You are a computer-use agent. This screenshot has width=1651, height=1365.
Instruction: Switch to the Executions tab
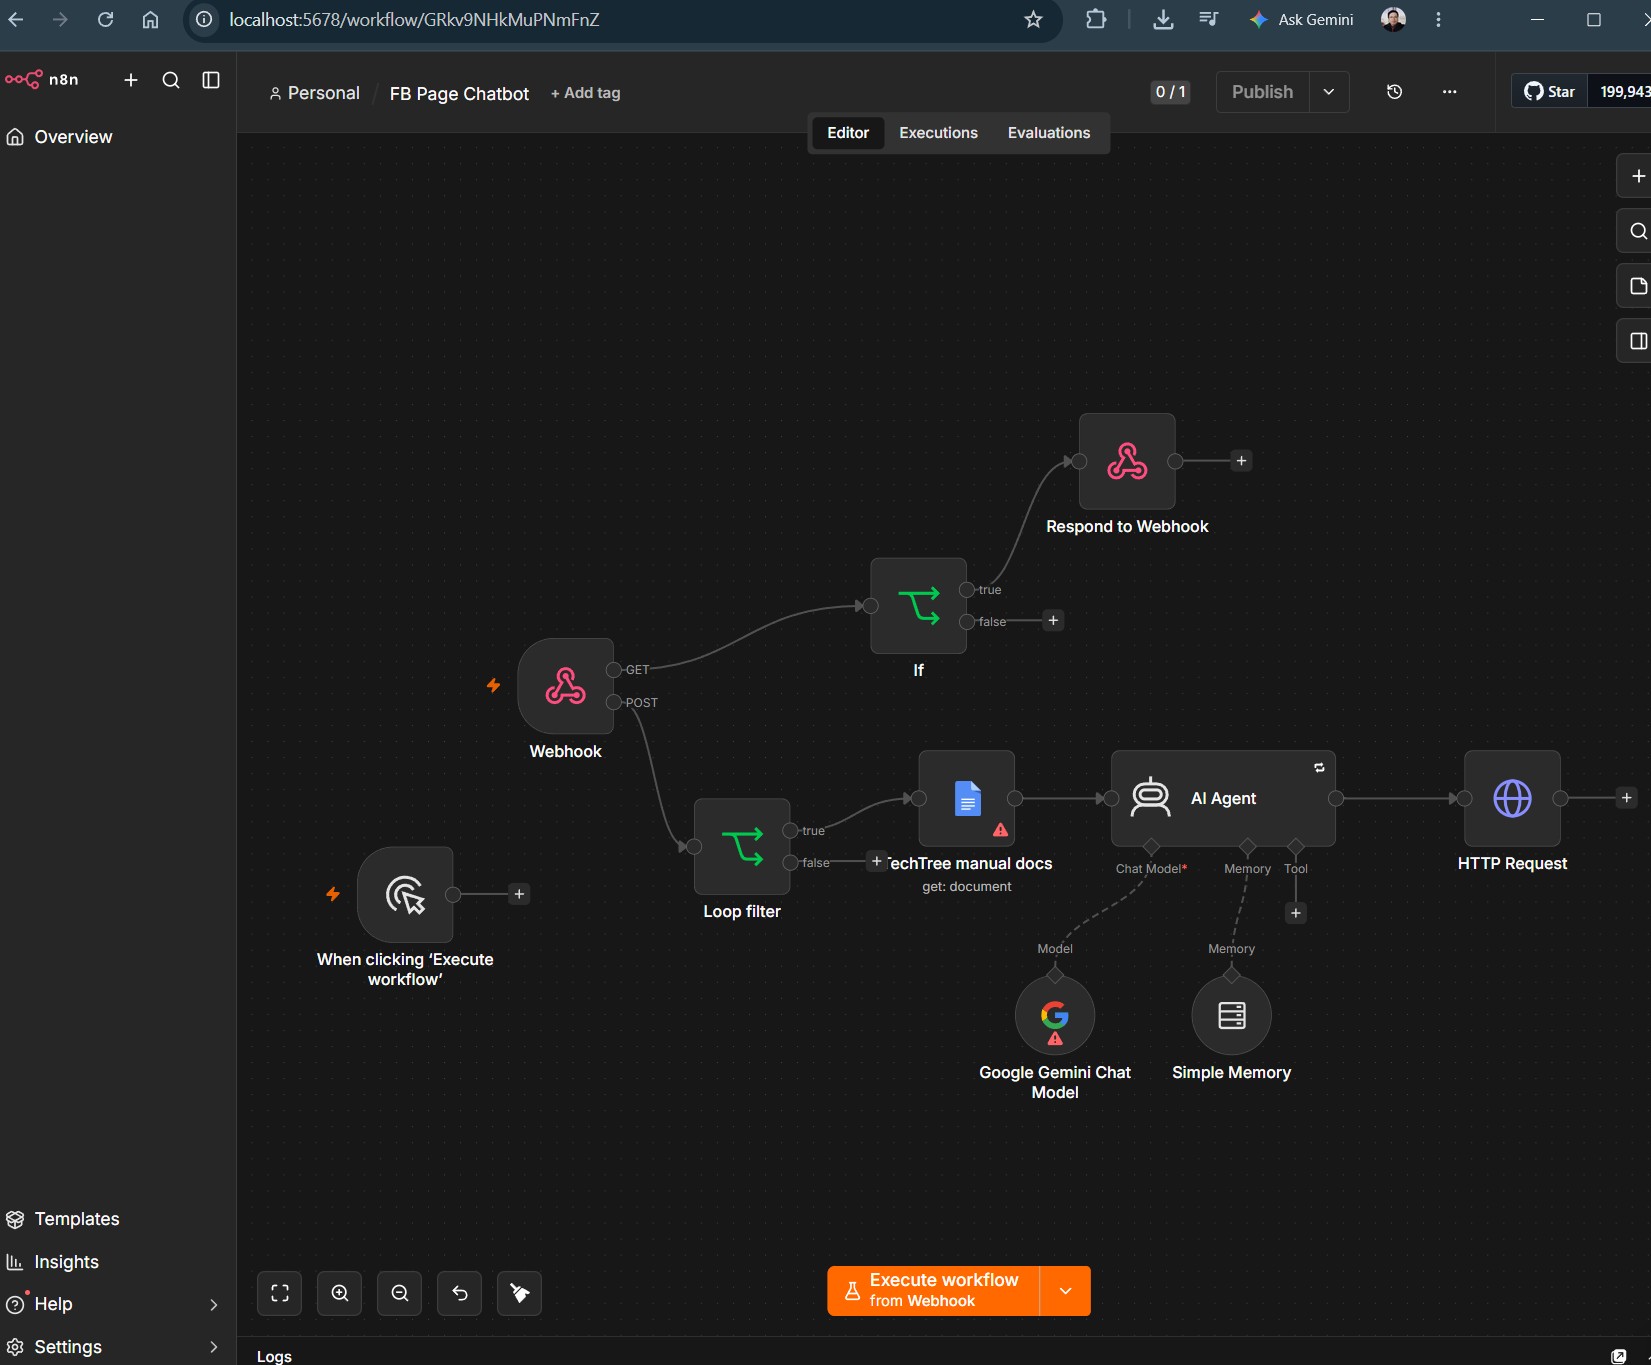coord(938,133)
